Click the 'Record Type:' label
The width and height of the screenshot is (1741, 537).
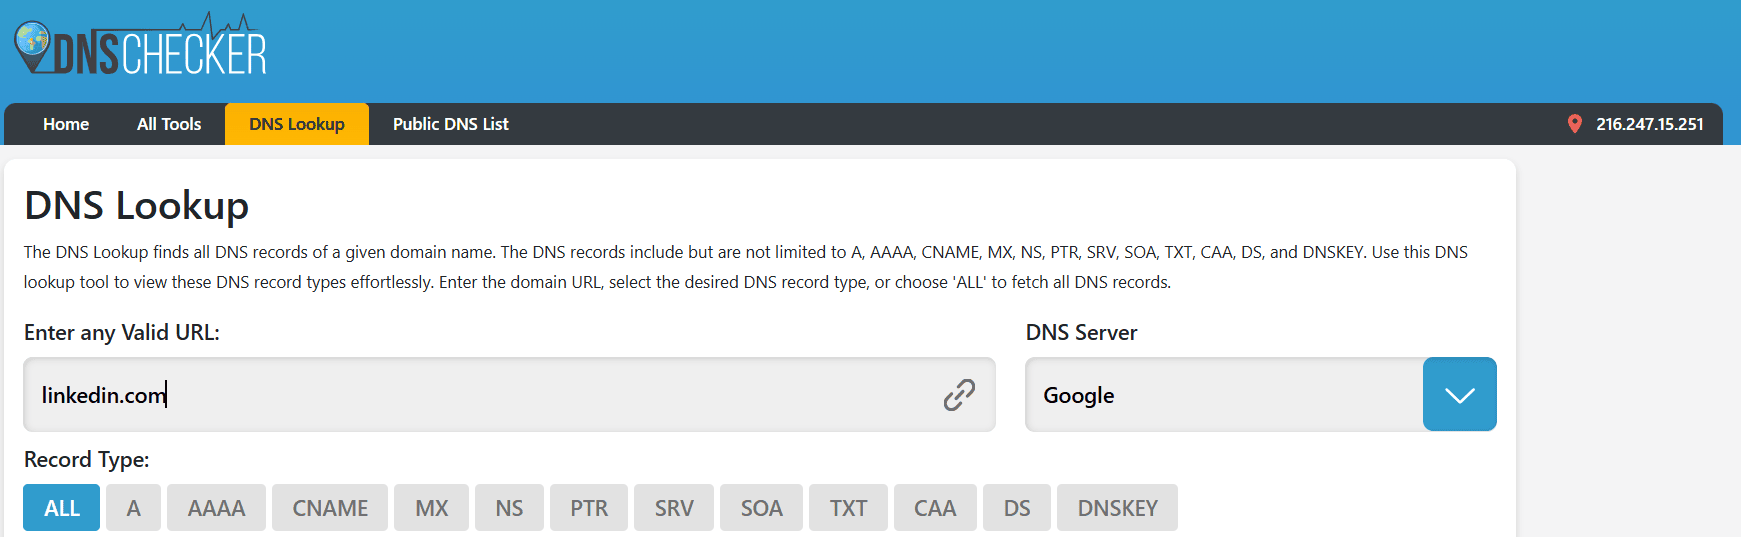pos(87,460)
